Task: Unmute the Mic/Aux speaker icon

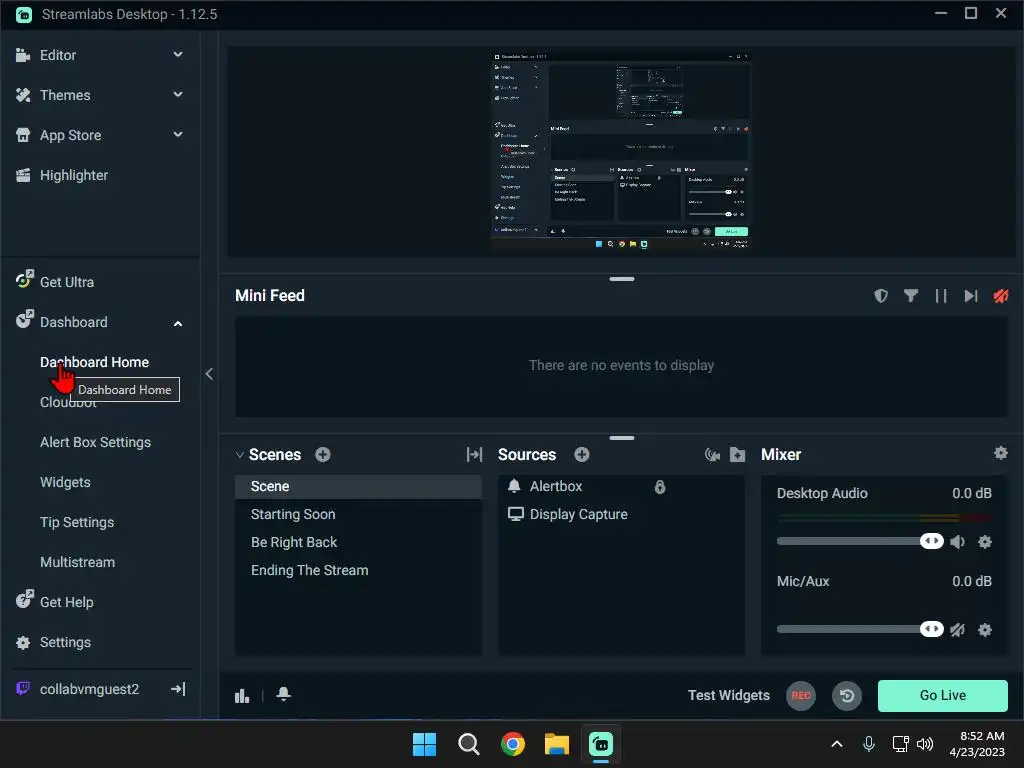Action: [957, 630]
